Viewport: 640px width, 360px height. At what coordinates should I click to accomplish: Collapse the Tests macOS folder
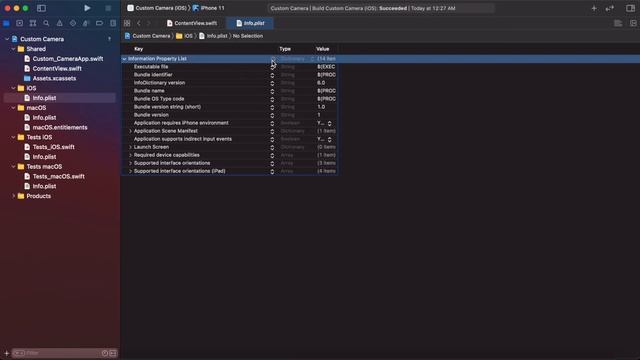[13, 167]
